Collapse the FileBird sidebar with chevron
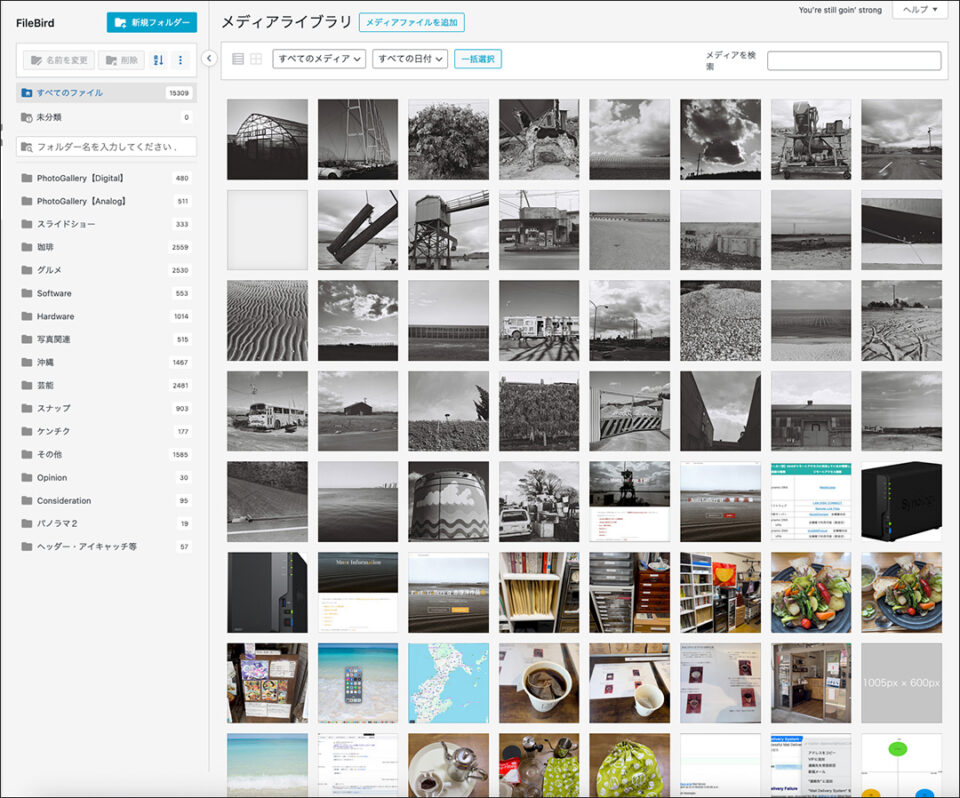The width and height of the screenshot is (960, 798). (x=209, y=58)
